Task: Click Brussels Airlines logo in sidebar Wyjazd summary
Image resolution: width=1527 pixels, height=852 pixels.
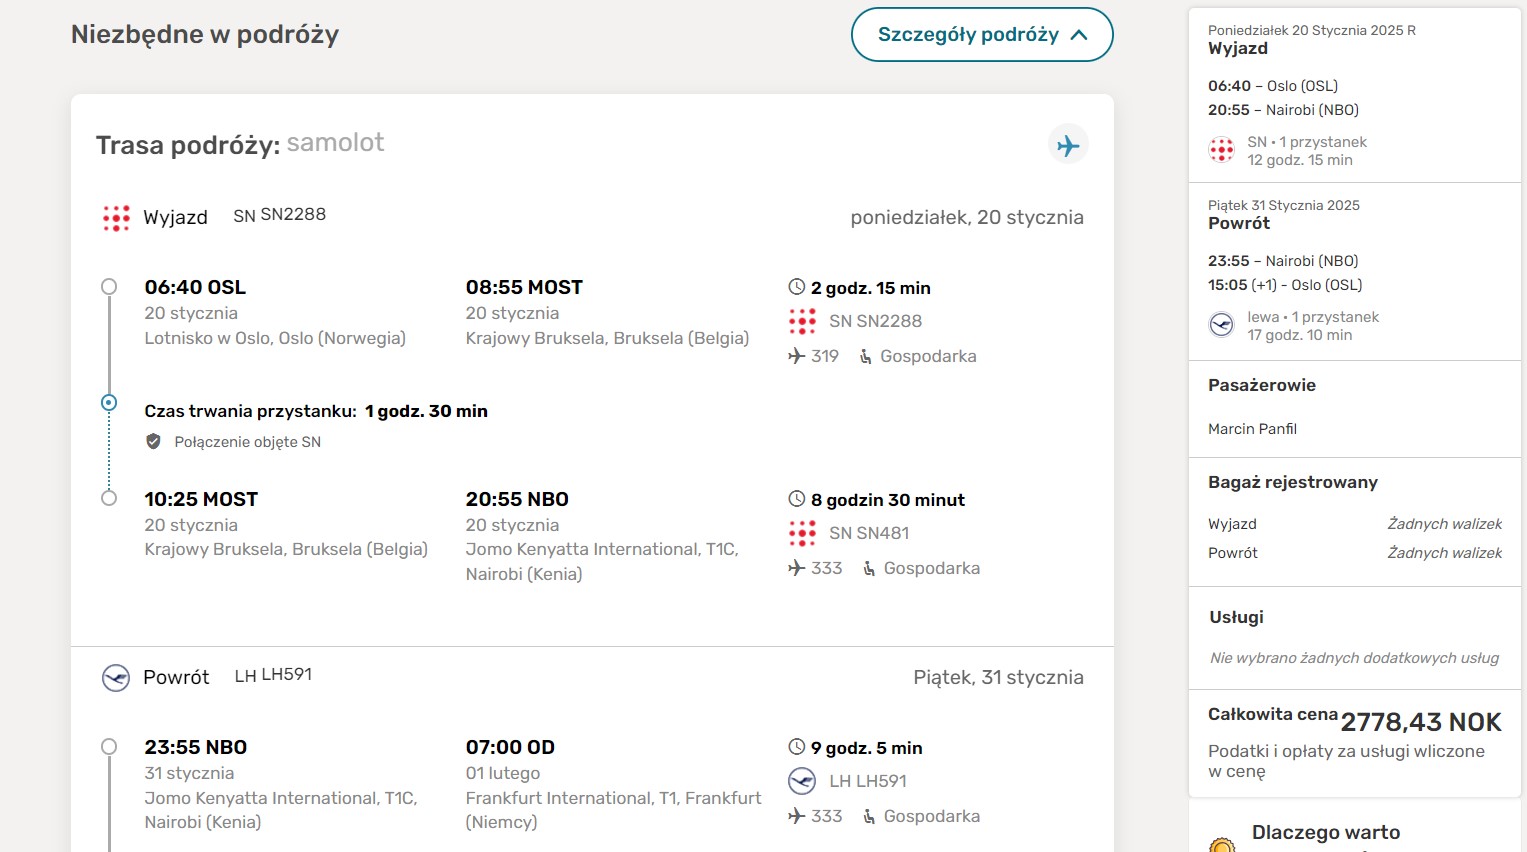Action: click(x=1221, y=151)
